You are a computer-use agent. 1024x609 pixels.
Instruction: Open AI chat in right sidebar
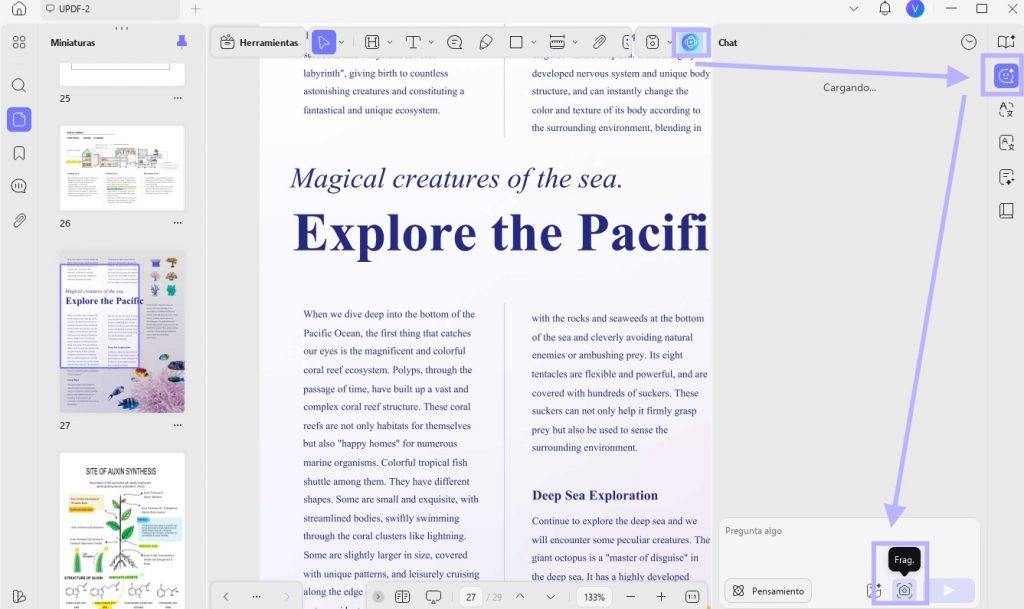(x=1006, y=76)
